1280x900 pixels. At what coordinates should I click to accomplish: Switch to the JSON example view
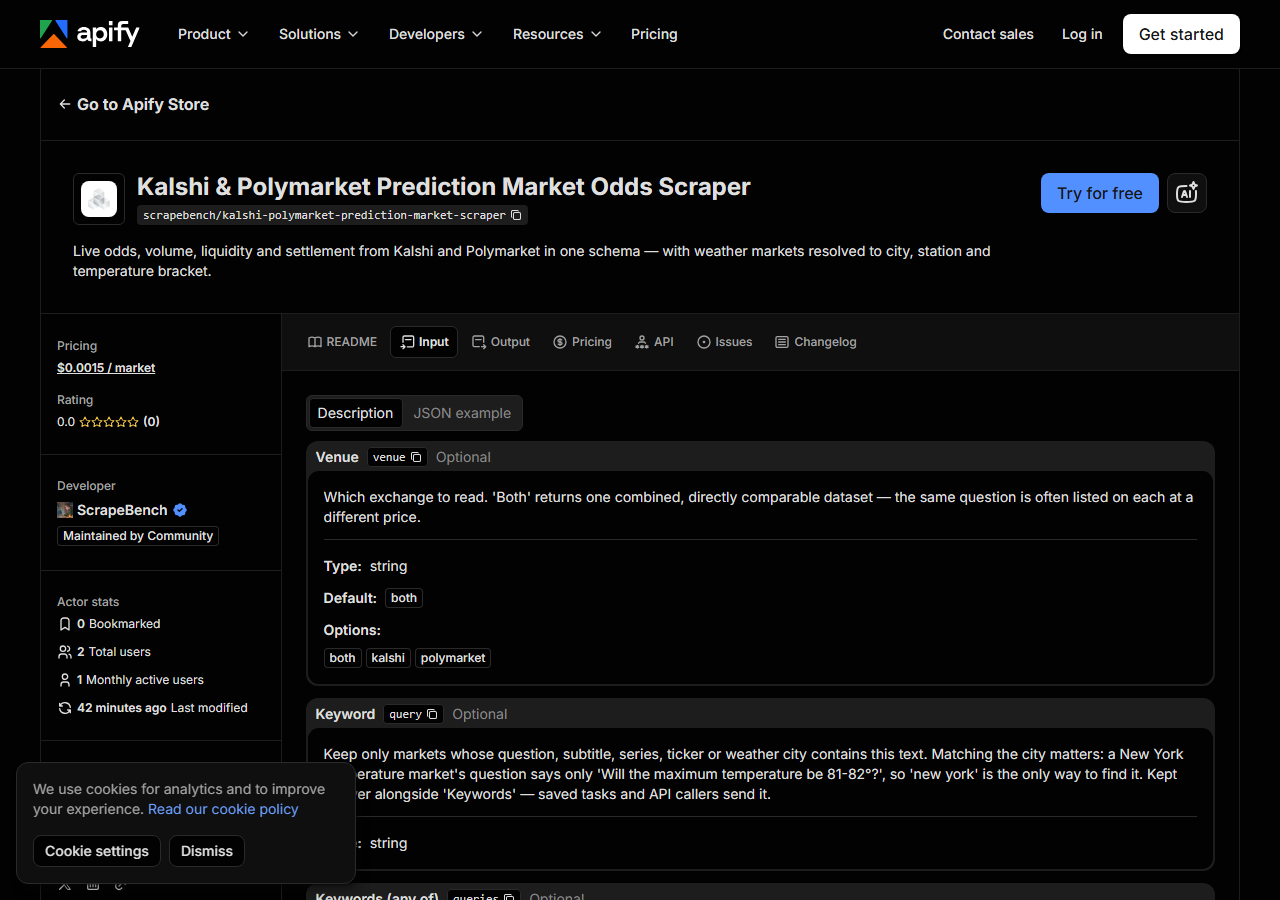click(462, 413)
